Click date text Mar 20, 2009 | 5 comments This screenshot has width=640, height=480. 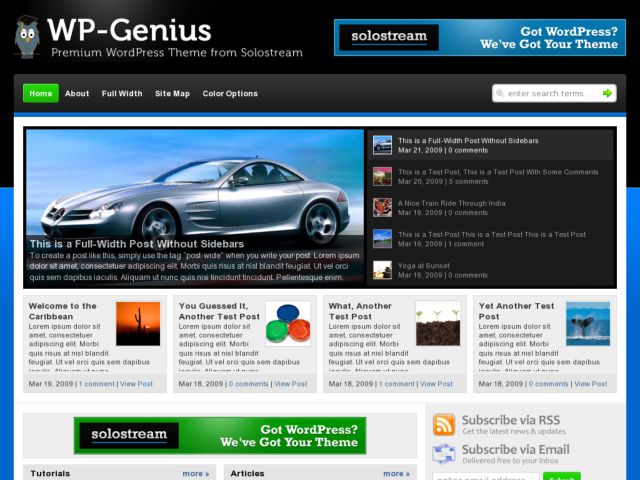coord(443,182)
